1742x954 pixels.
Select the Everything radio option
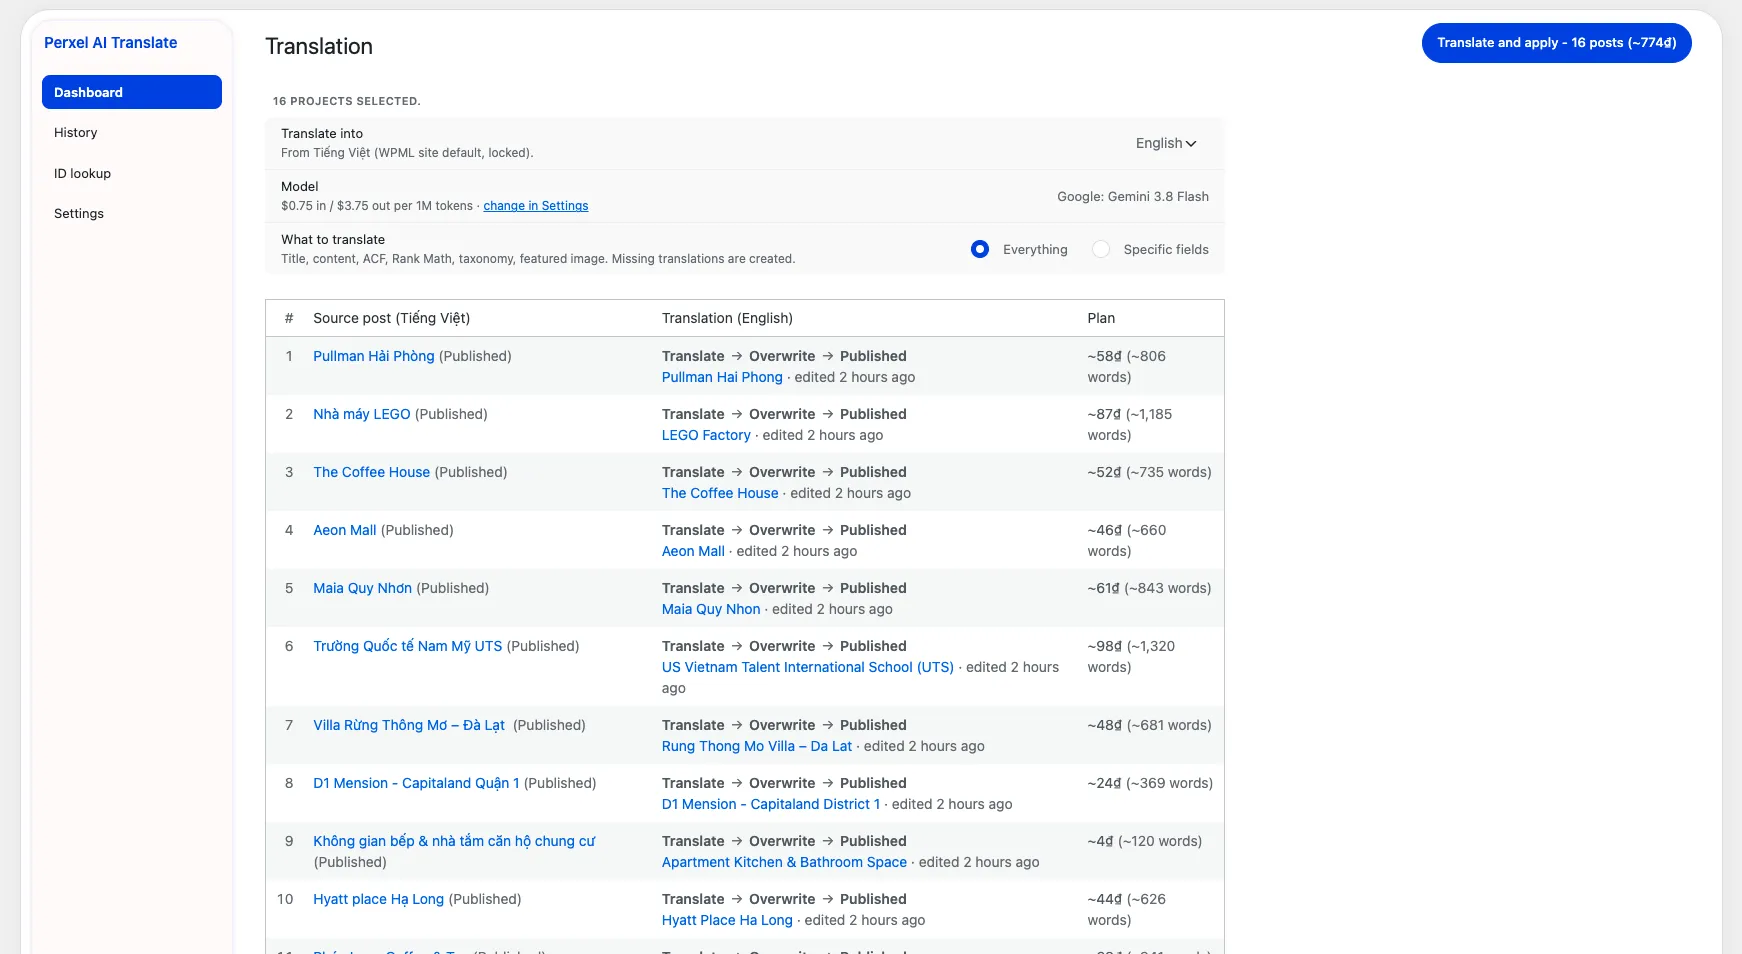(x=980, y=249)
